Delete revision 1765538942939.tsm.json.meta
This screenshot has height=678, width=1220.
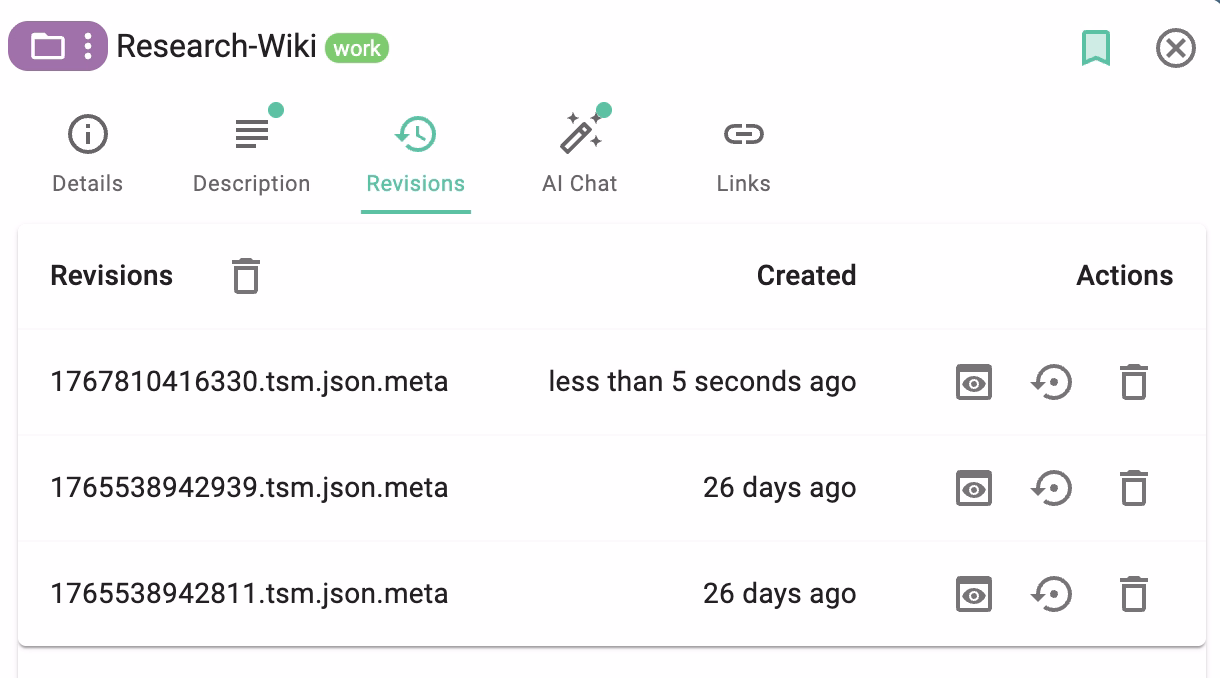[x=1133, y=488]
